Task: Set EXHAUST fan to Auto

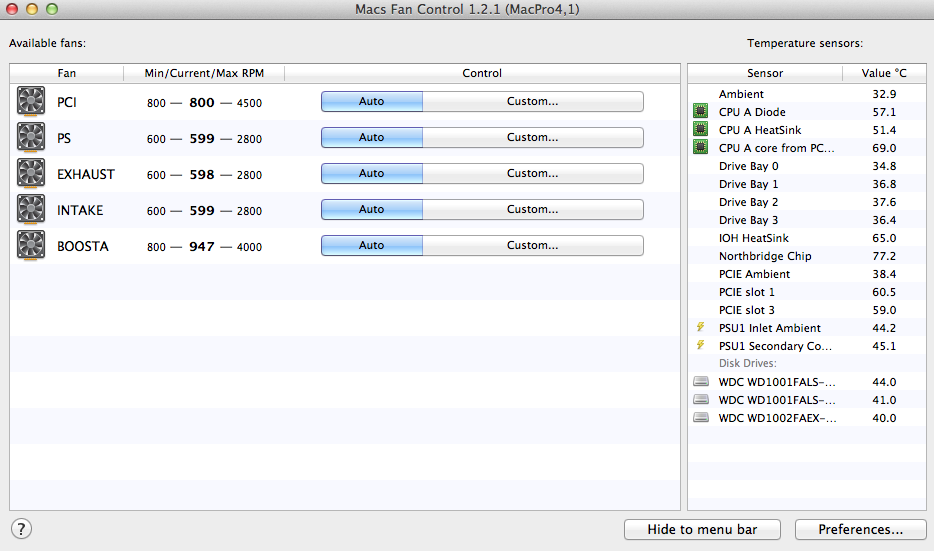Action: tap(372, 173)
